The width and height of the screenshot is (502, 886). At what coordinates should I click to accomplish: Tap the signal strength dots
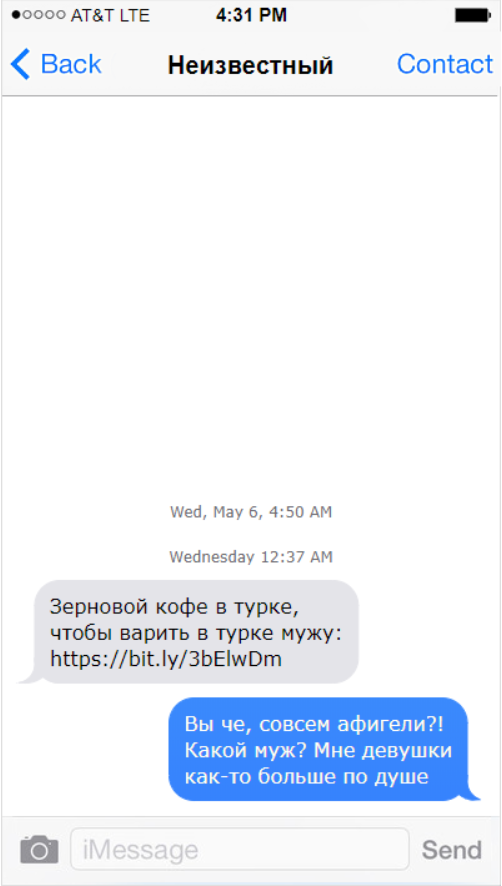(40, 16)
